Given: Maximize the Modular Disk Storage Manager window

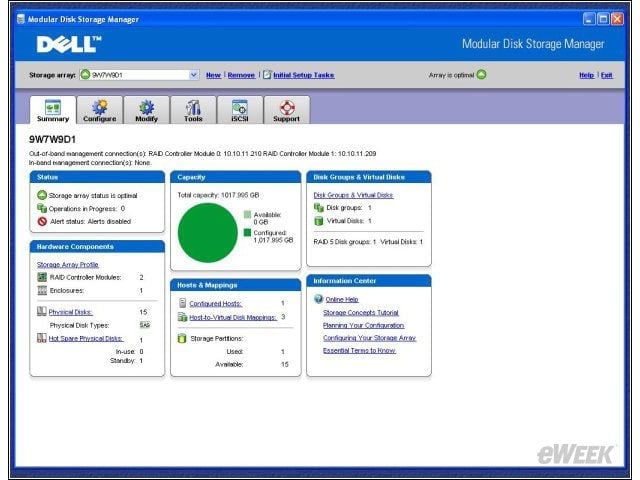Looking at the screenshot, I should (603, 19).
